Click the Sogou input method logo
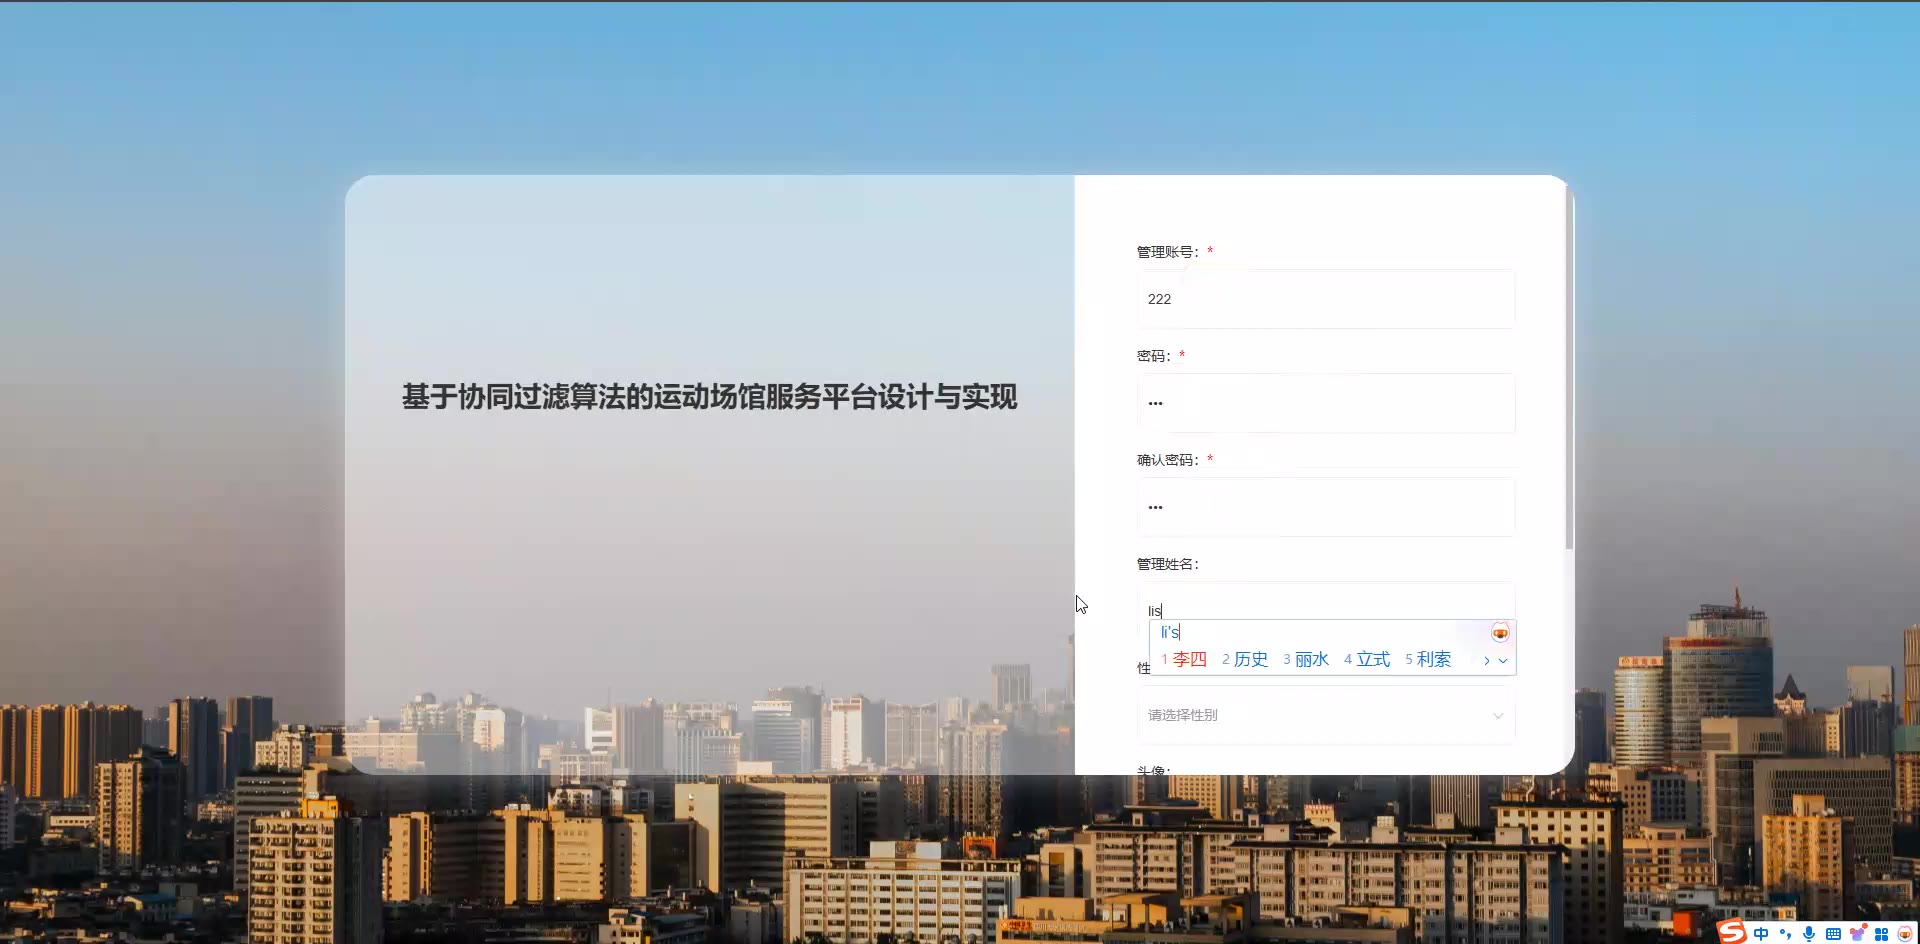 coord(1732,931)
